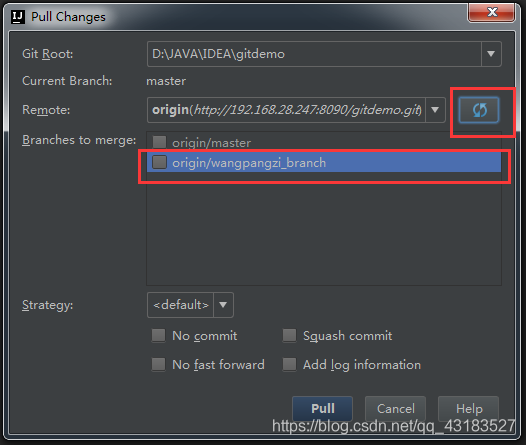
Task: Select the origin/wangpangzi_branch row text
Action: tap(249, 163)
